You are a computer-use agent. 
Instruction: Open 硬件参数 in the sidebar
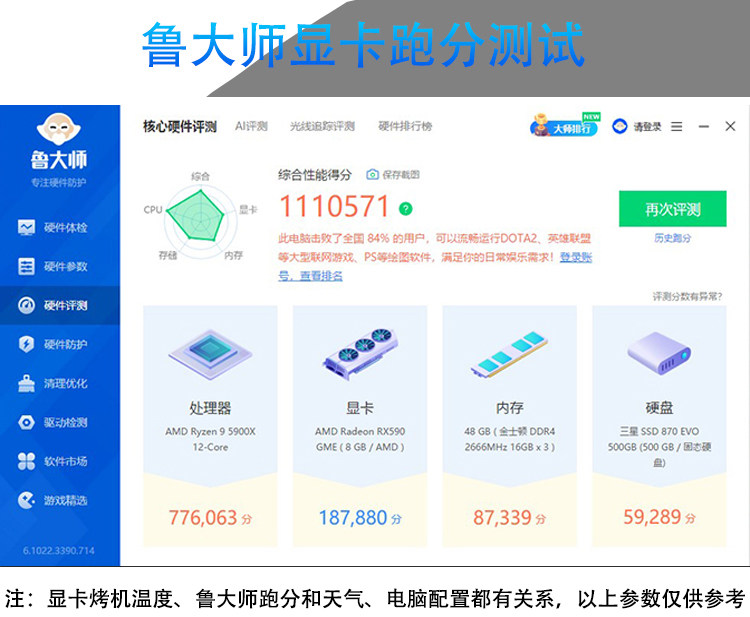[x=60, y=266]
